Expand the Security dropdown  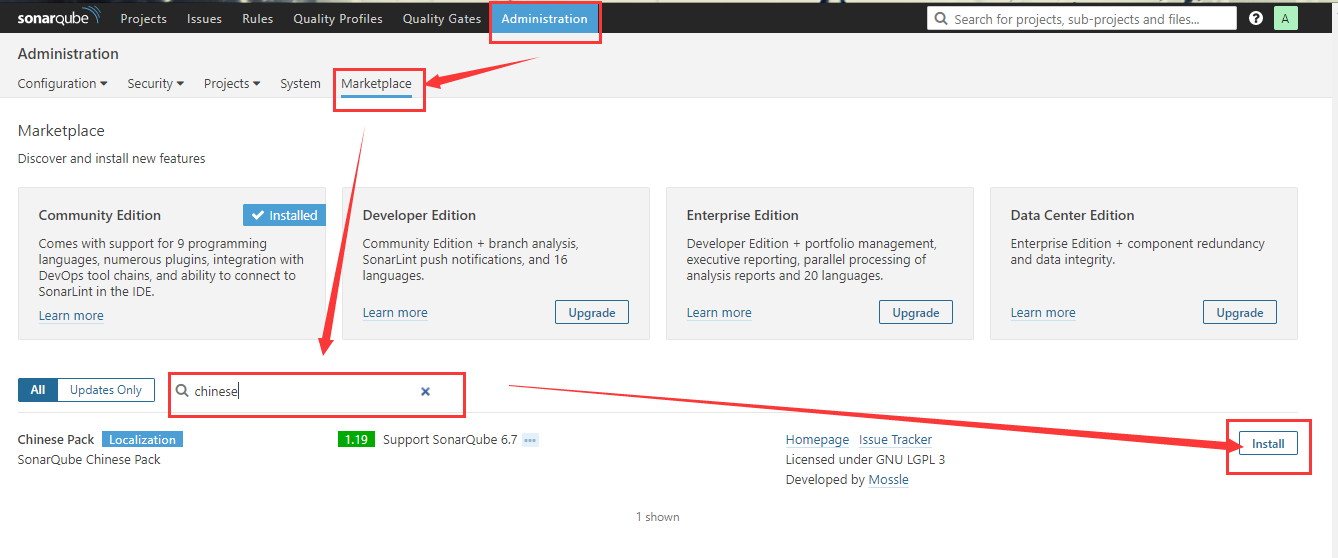coord(155,84)
